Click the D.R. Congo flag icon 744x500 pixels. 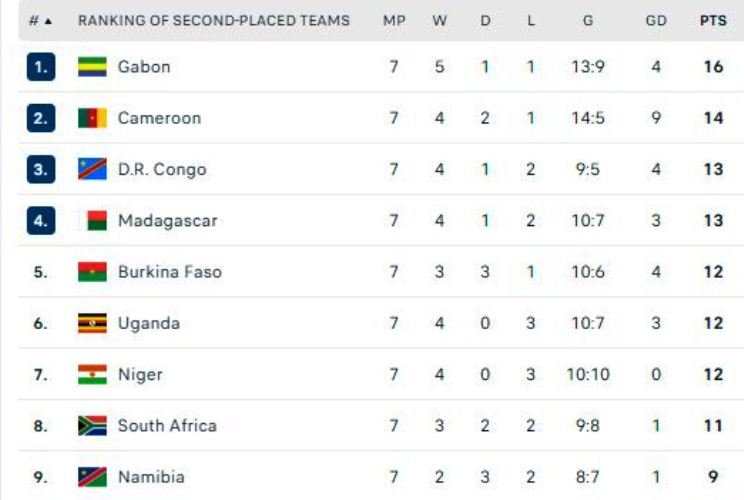point(92,170)
